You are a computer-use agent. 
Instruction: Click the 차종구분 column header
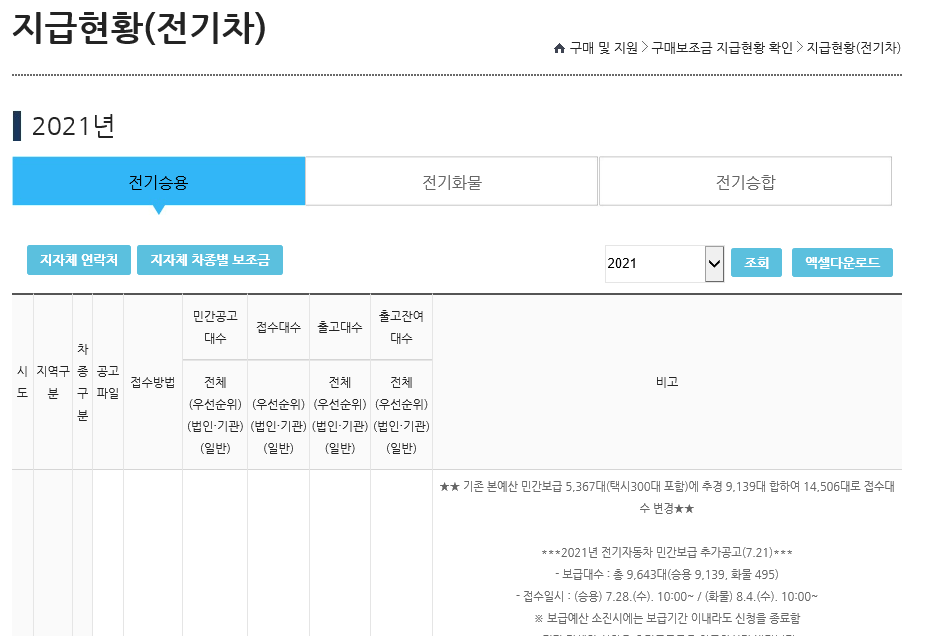click(83, 382)
